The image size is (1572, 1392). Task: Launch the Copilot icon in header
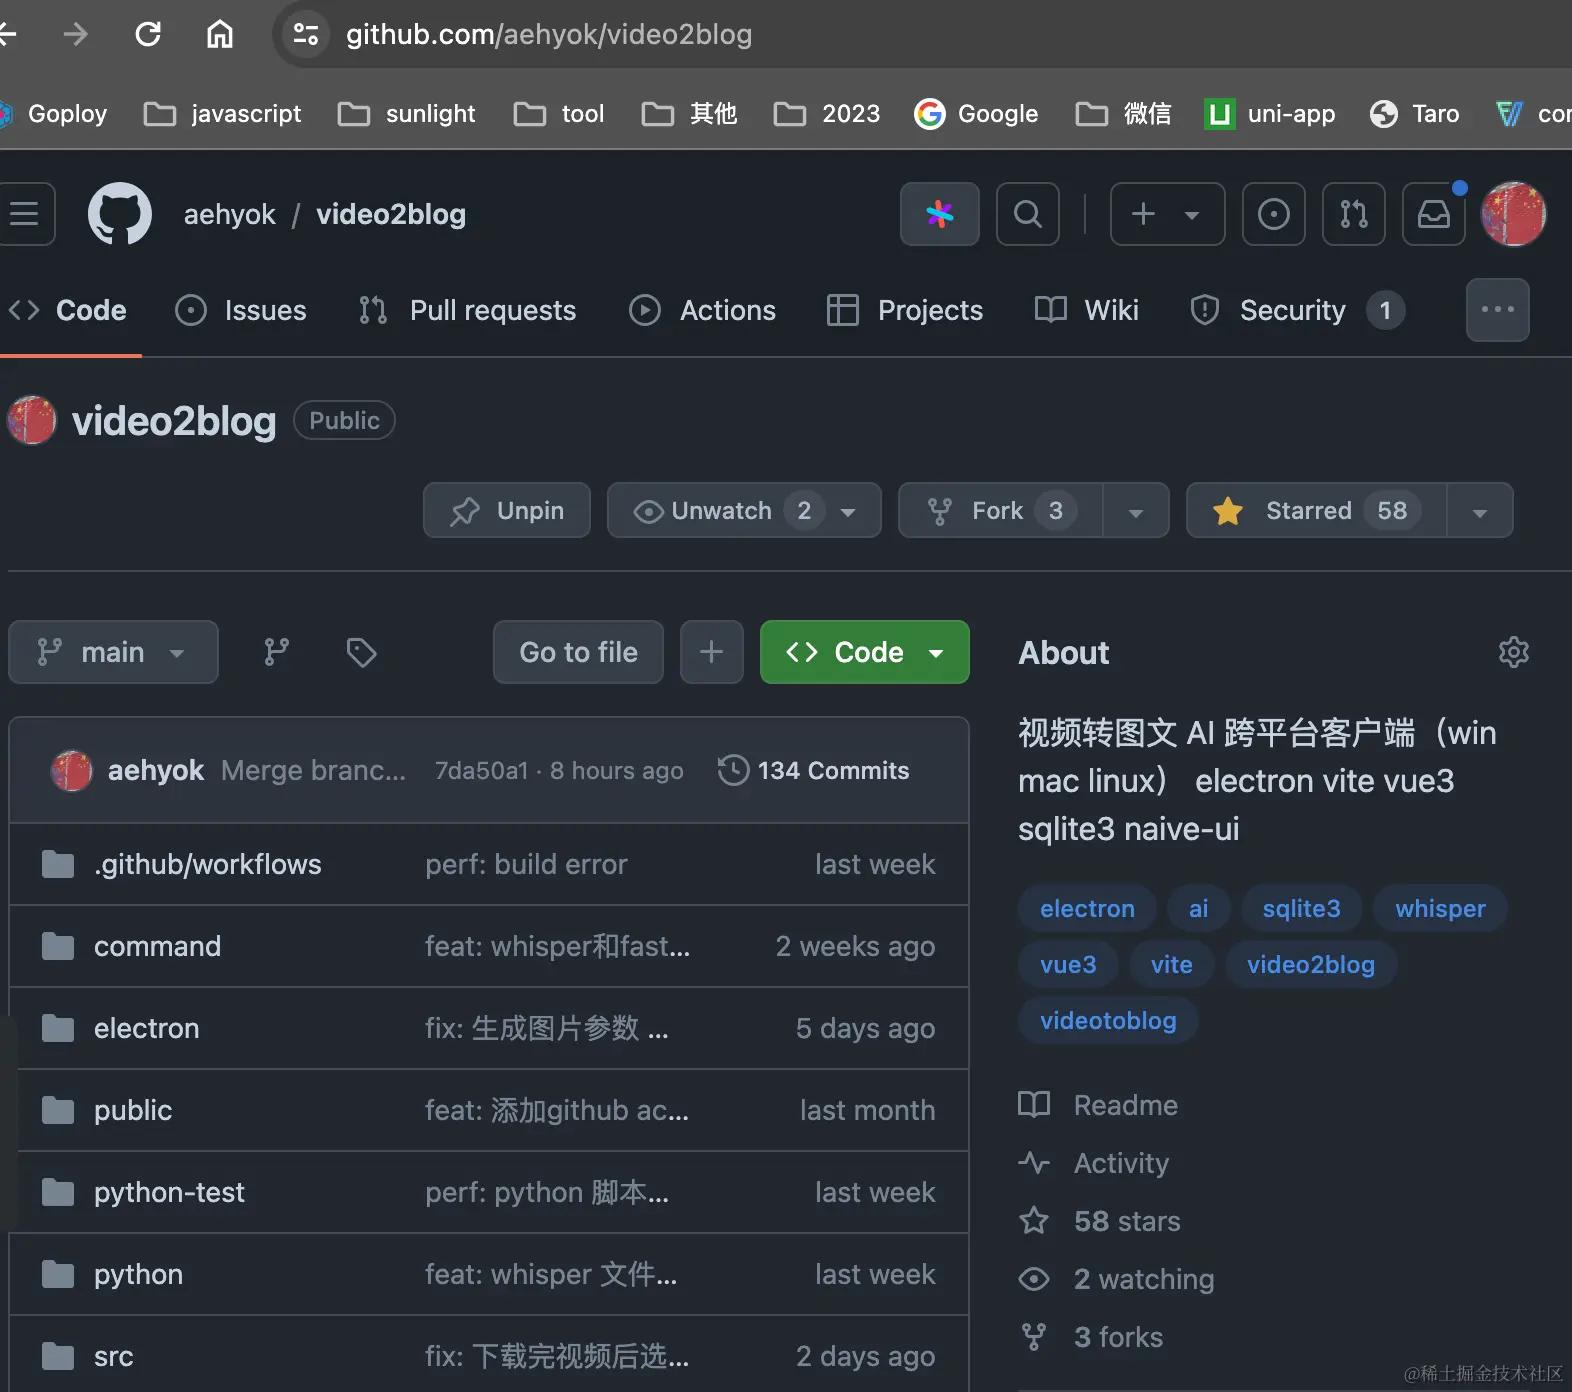click(940, 214)
